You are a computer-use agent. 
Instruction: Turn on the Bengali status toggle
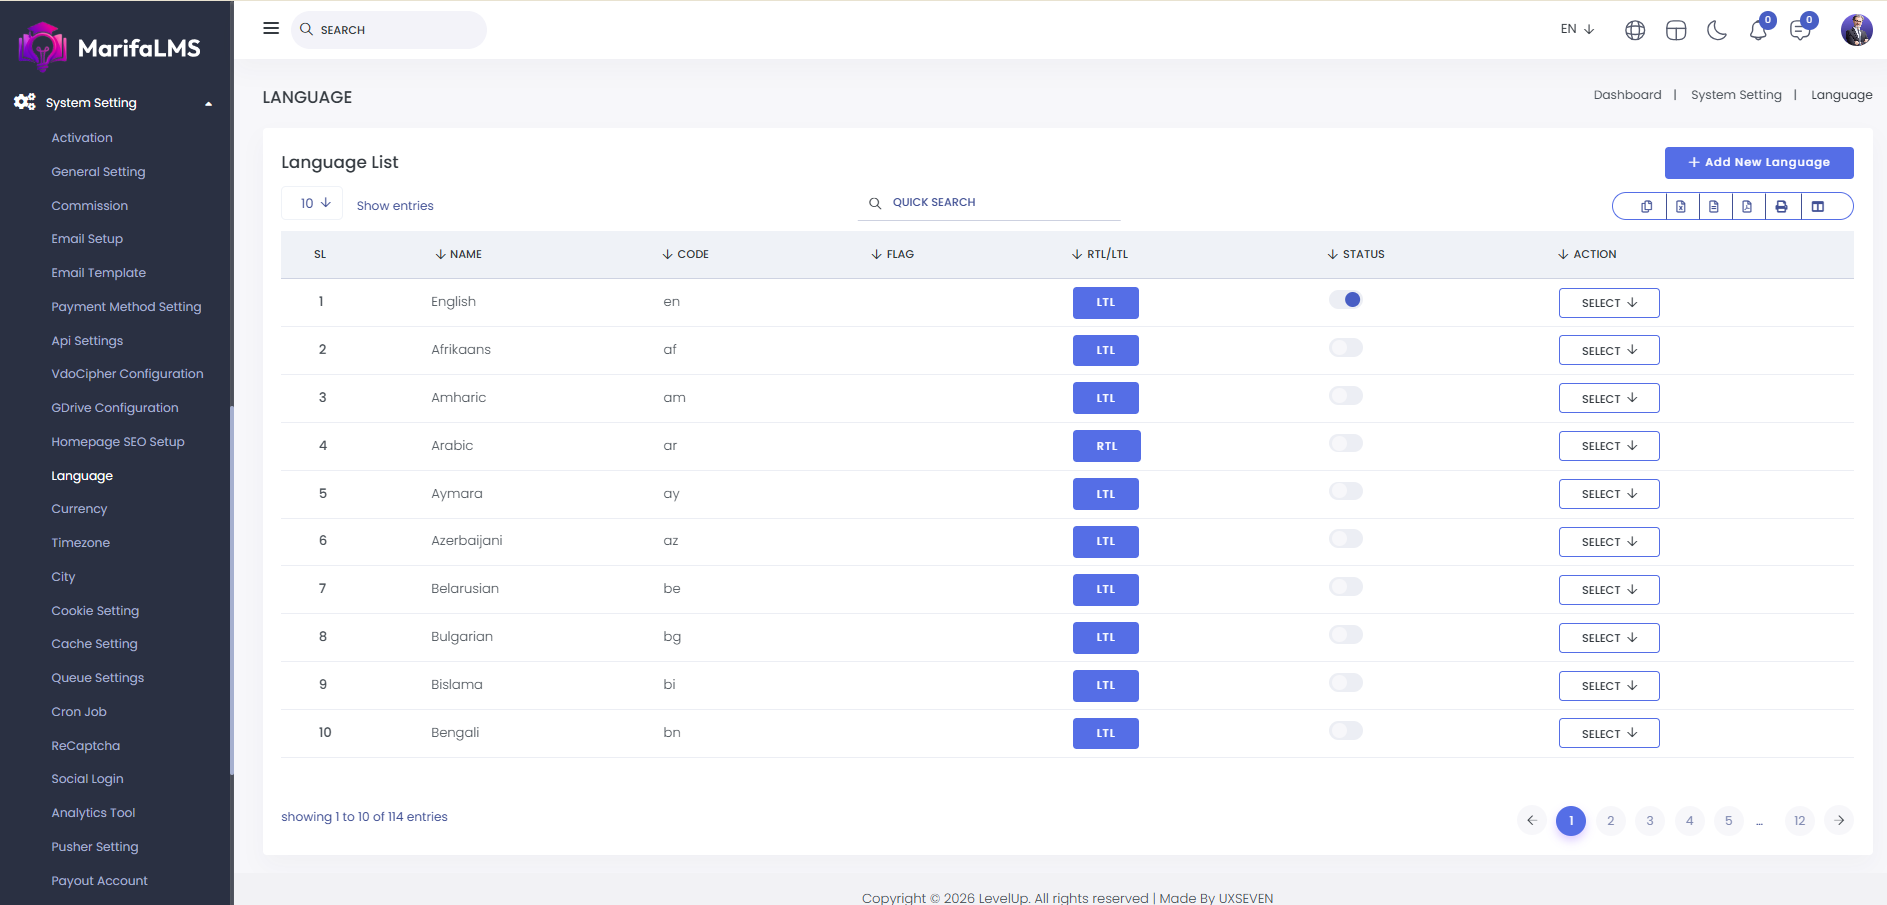click(1345, 731)
